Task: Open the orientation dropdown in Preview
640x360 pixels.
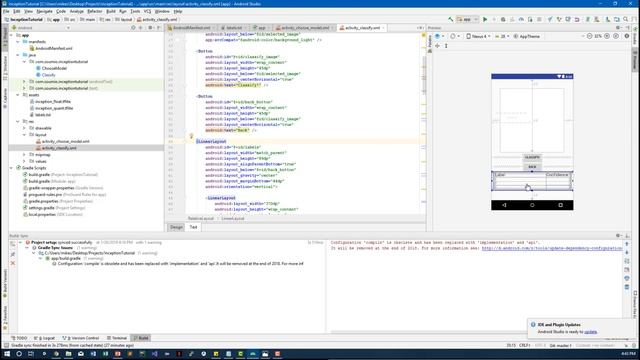Action: click(454, 36)
